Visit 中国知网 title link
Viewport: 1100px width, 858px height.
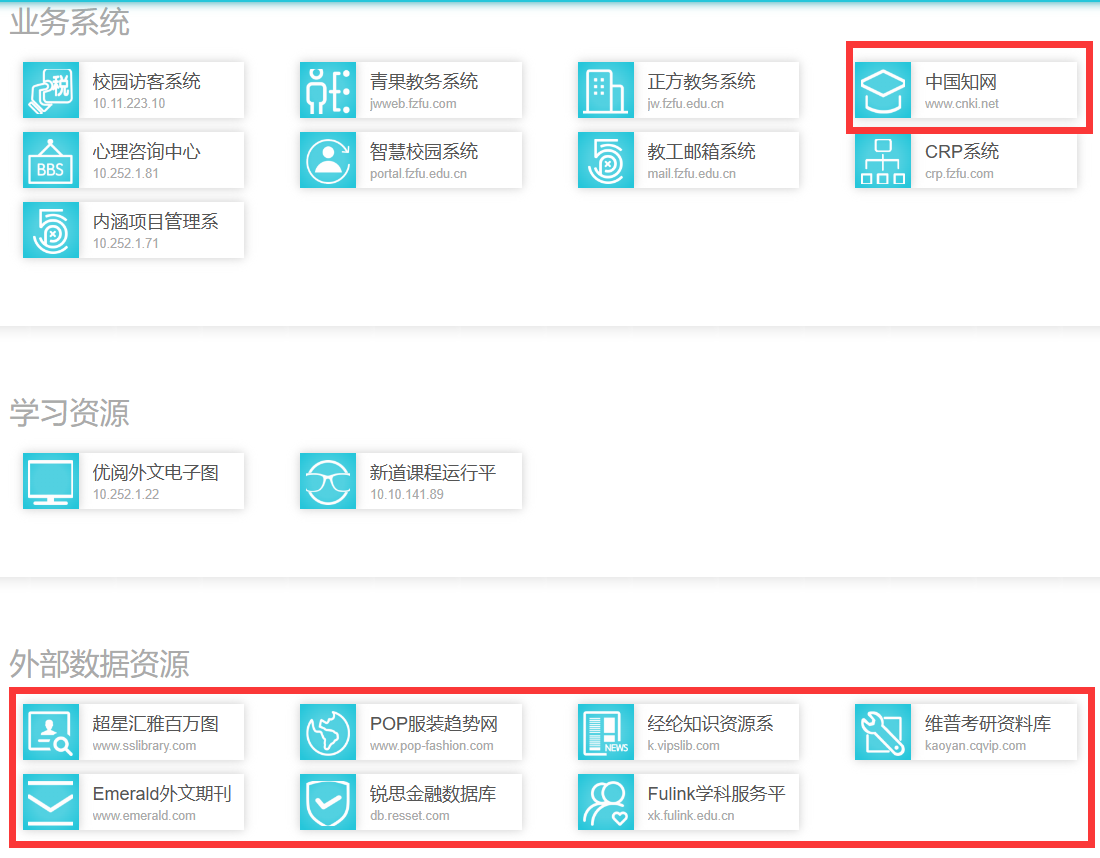tap(961, 82)
